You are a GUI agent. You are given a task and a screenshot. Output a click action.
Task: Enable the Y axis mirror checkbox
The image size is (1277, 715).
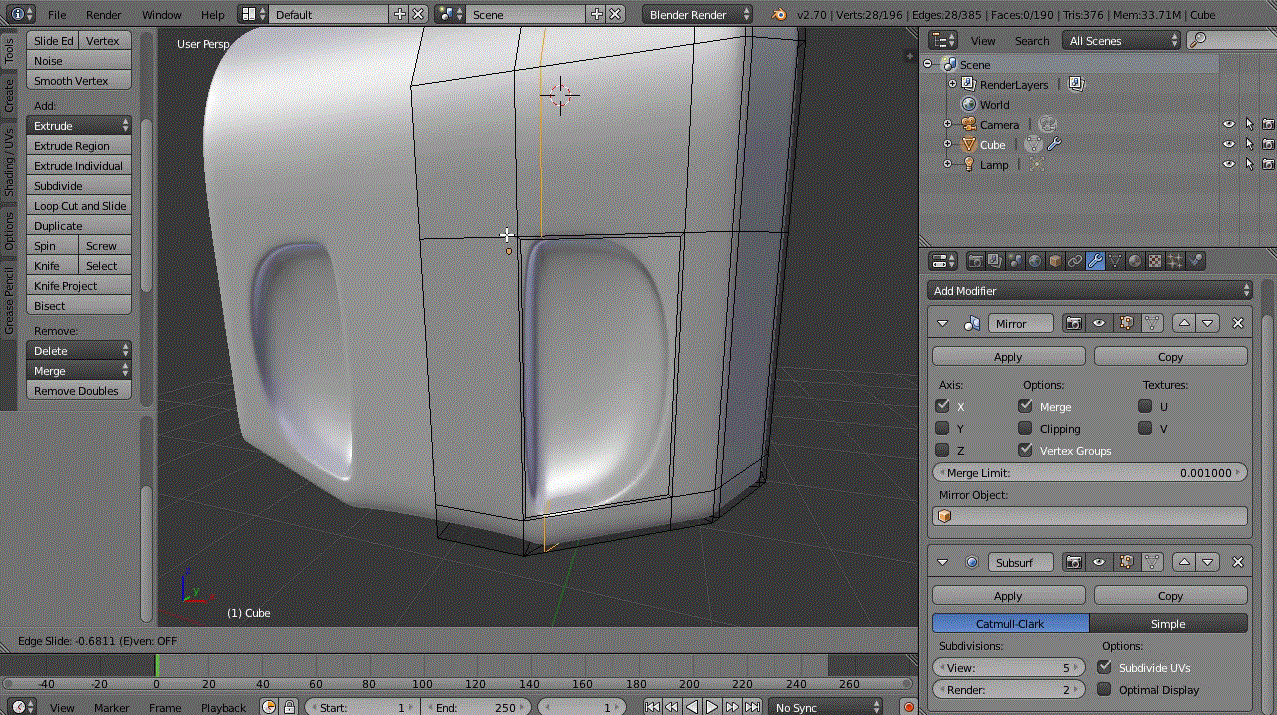tap(942, 428)
